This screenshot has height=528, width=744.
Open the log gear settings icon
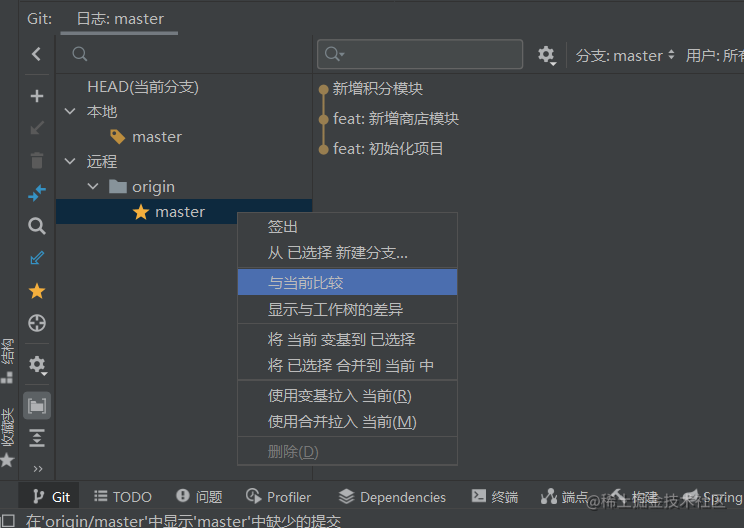[547, 56]
